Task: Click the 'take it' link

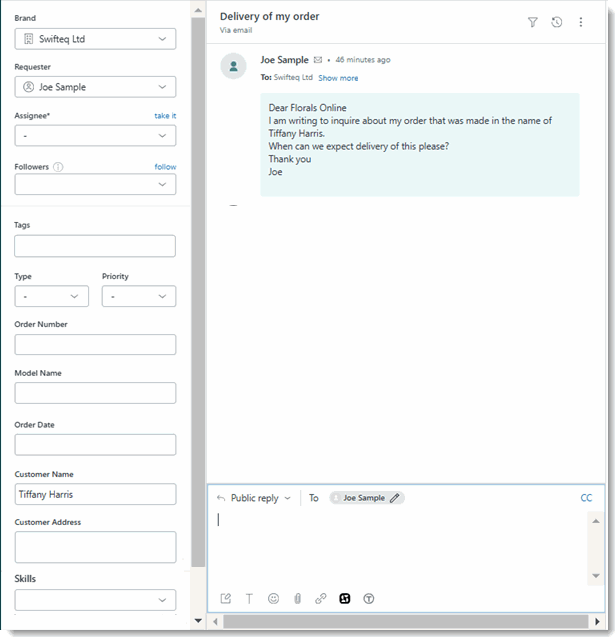Action: point(165,116)
